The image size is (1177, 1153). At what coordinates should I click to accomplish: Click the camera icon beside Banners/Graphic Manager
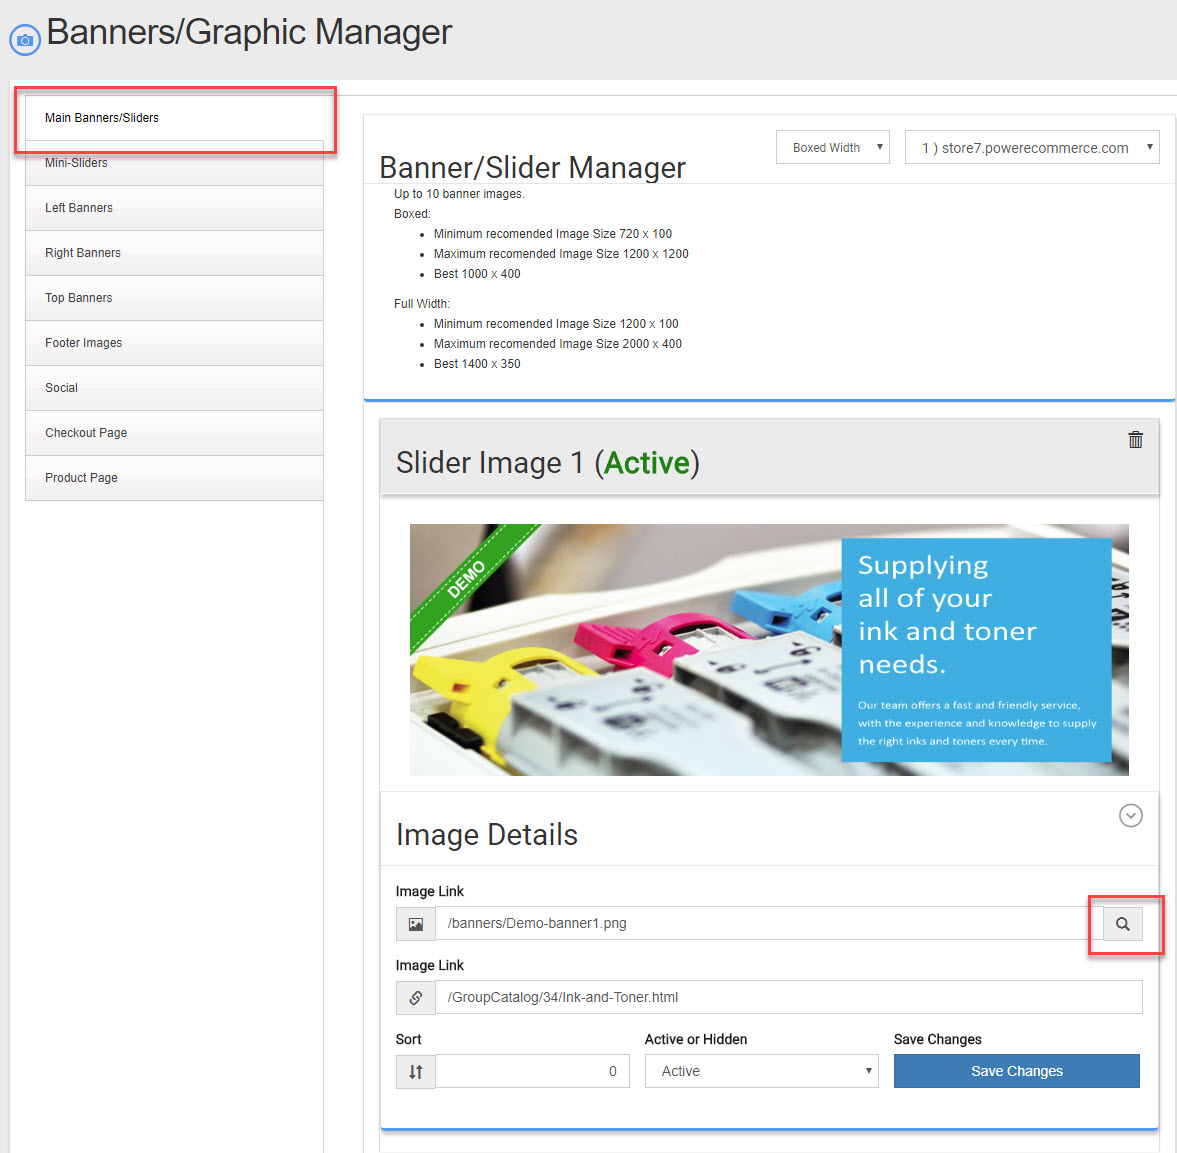click(x=25, y=40)
